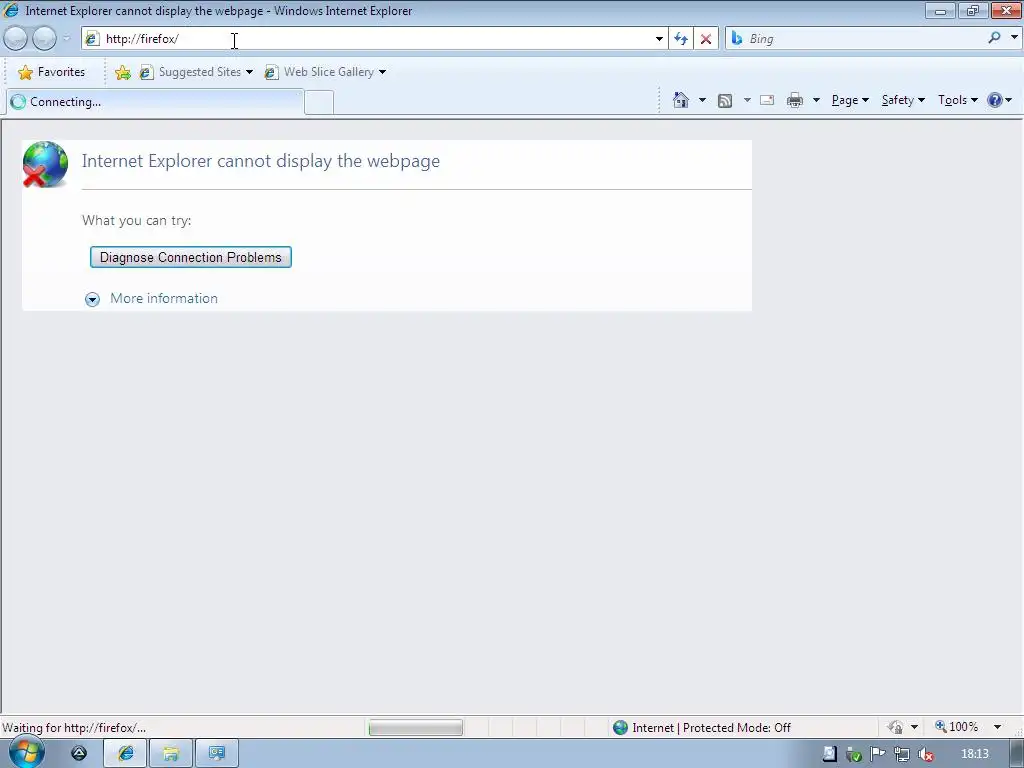This screenshot has width=1024, height=768.
Task: Click Add to Favorites Bar star icon
Action: 122,72
